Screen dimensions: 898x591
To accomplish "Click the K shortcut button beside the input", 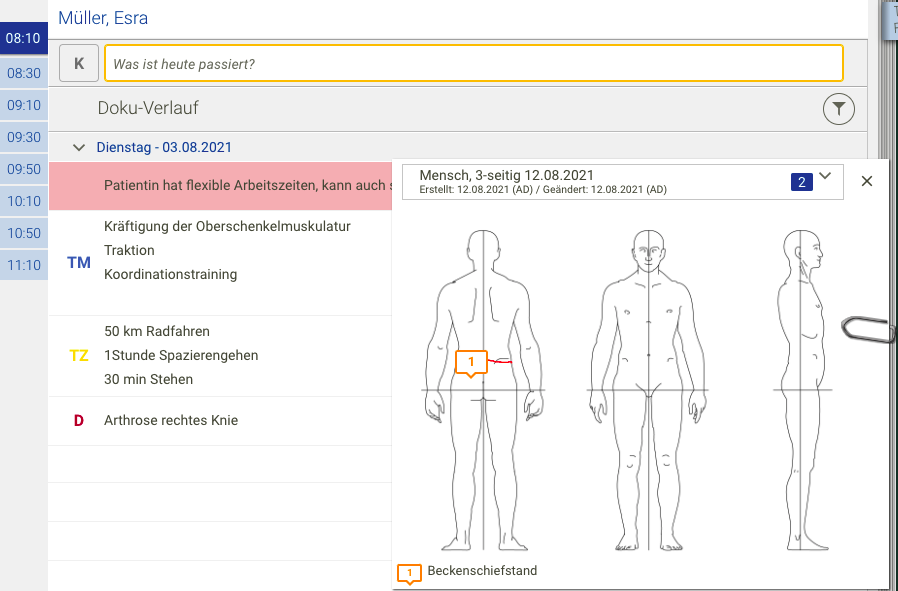I will coord(78,62).
